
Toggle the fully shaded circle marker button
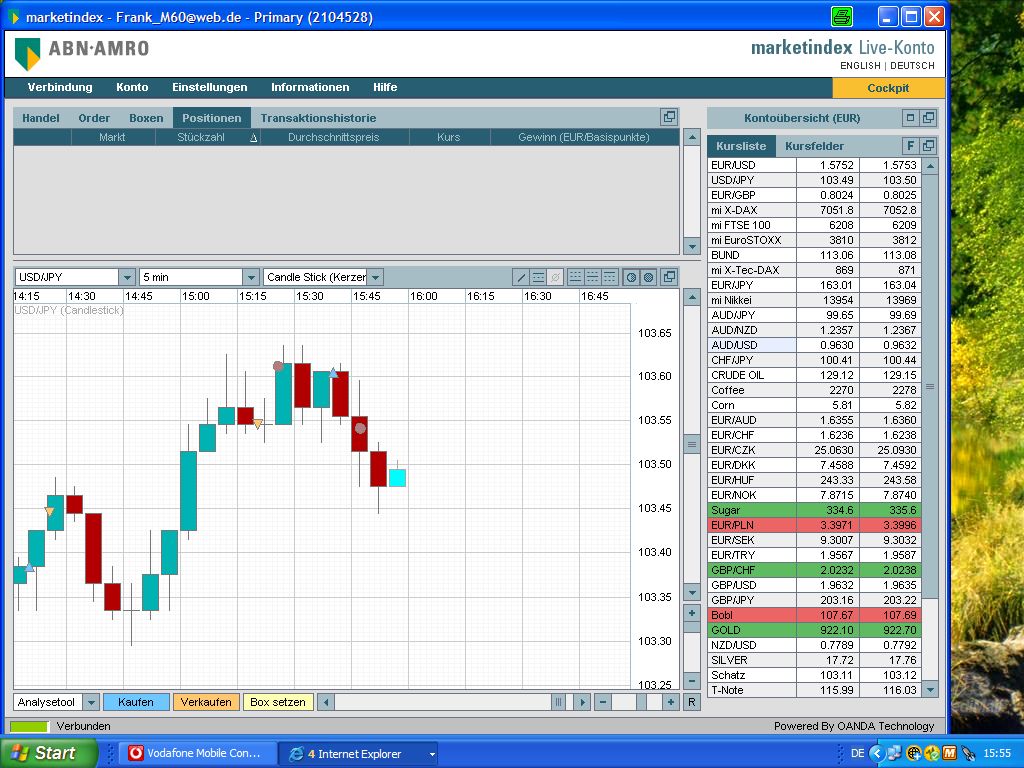pyautogui.click(x=648, y=277)
